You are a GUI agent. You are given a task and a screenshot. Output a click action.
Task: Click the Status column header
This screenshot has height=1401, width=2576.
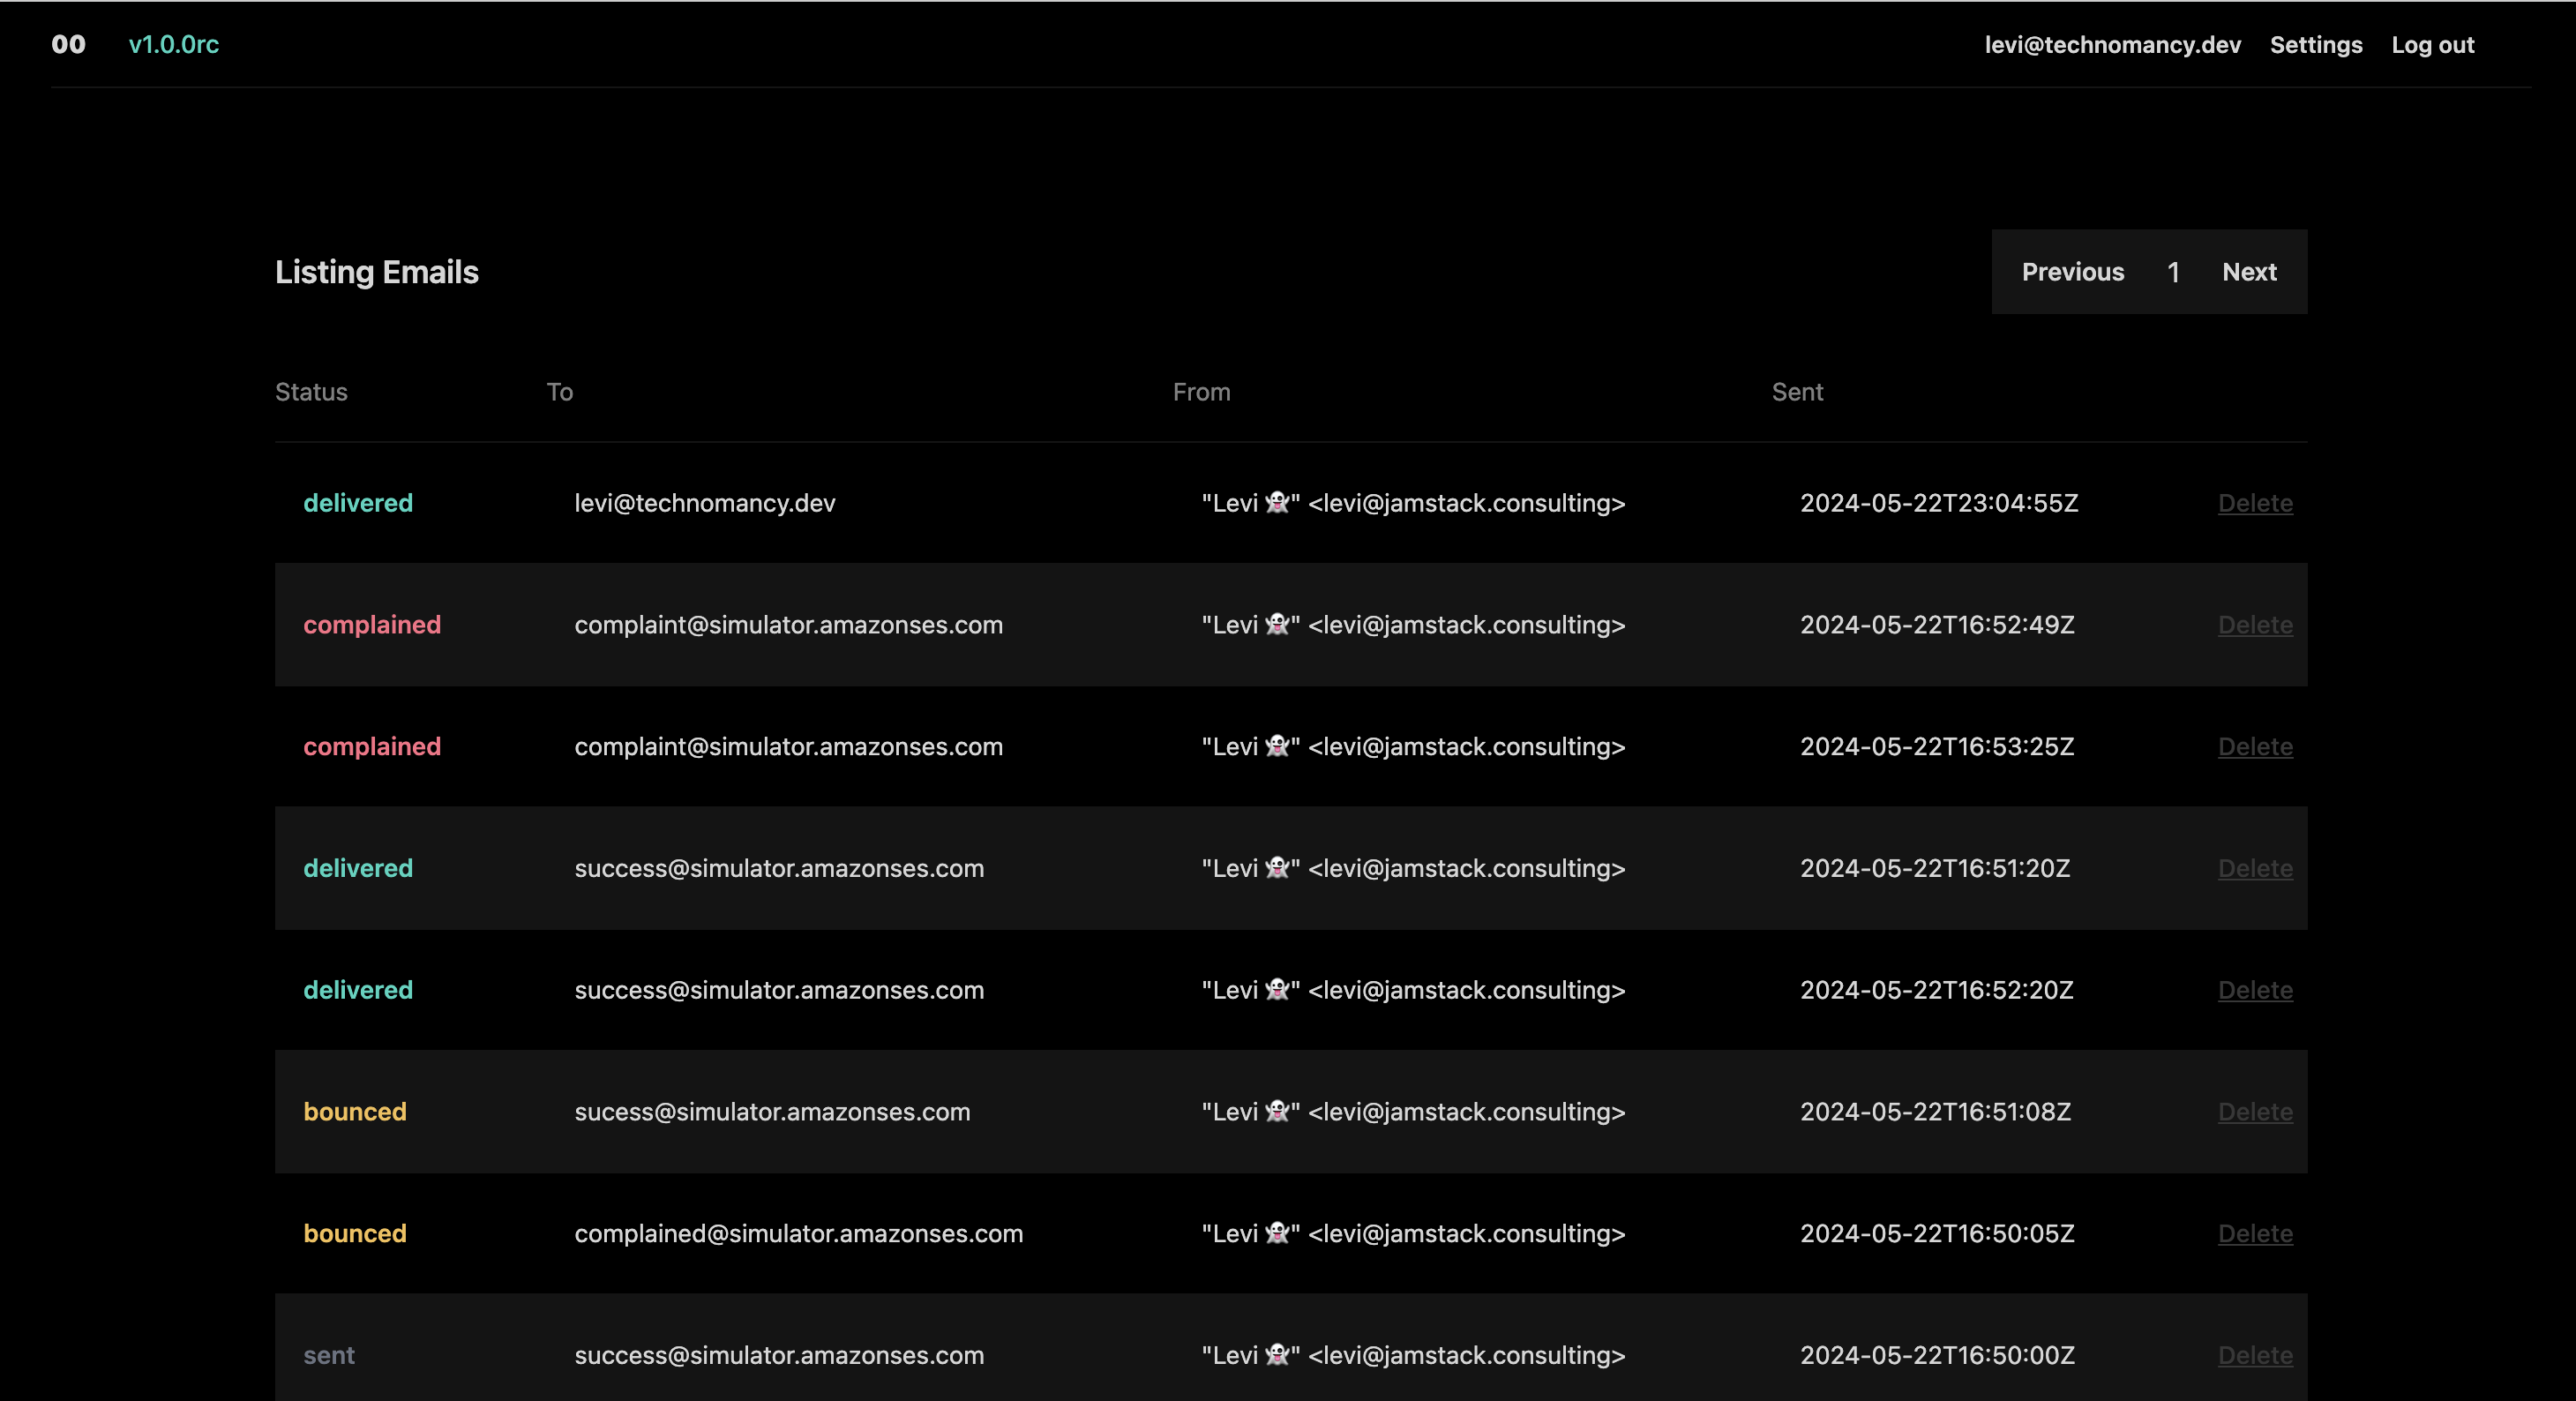(311, 392)
